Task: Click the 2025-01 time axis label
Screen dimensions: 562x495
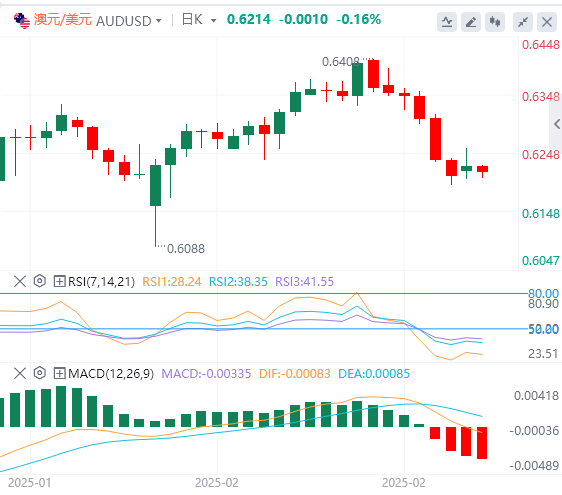Action: (29, 483)
